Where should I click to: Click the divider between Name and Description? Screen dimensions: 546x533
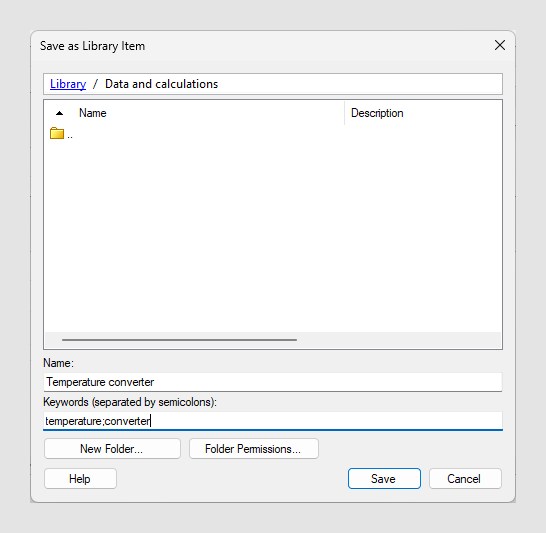point(344,113)
